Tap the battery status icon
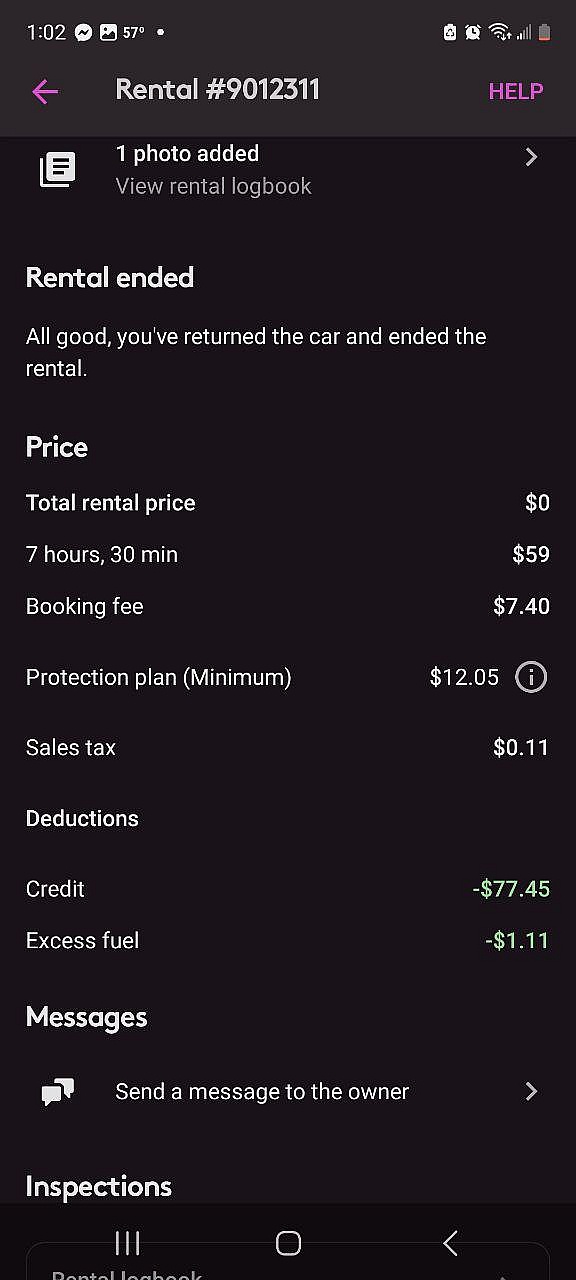576x1280 pixels. (545, 32)
